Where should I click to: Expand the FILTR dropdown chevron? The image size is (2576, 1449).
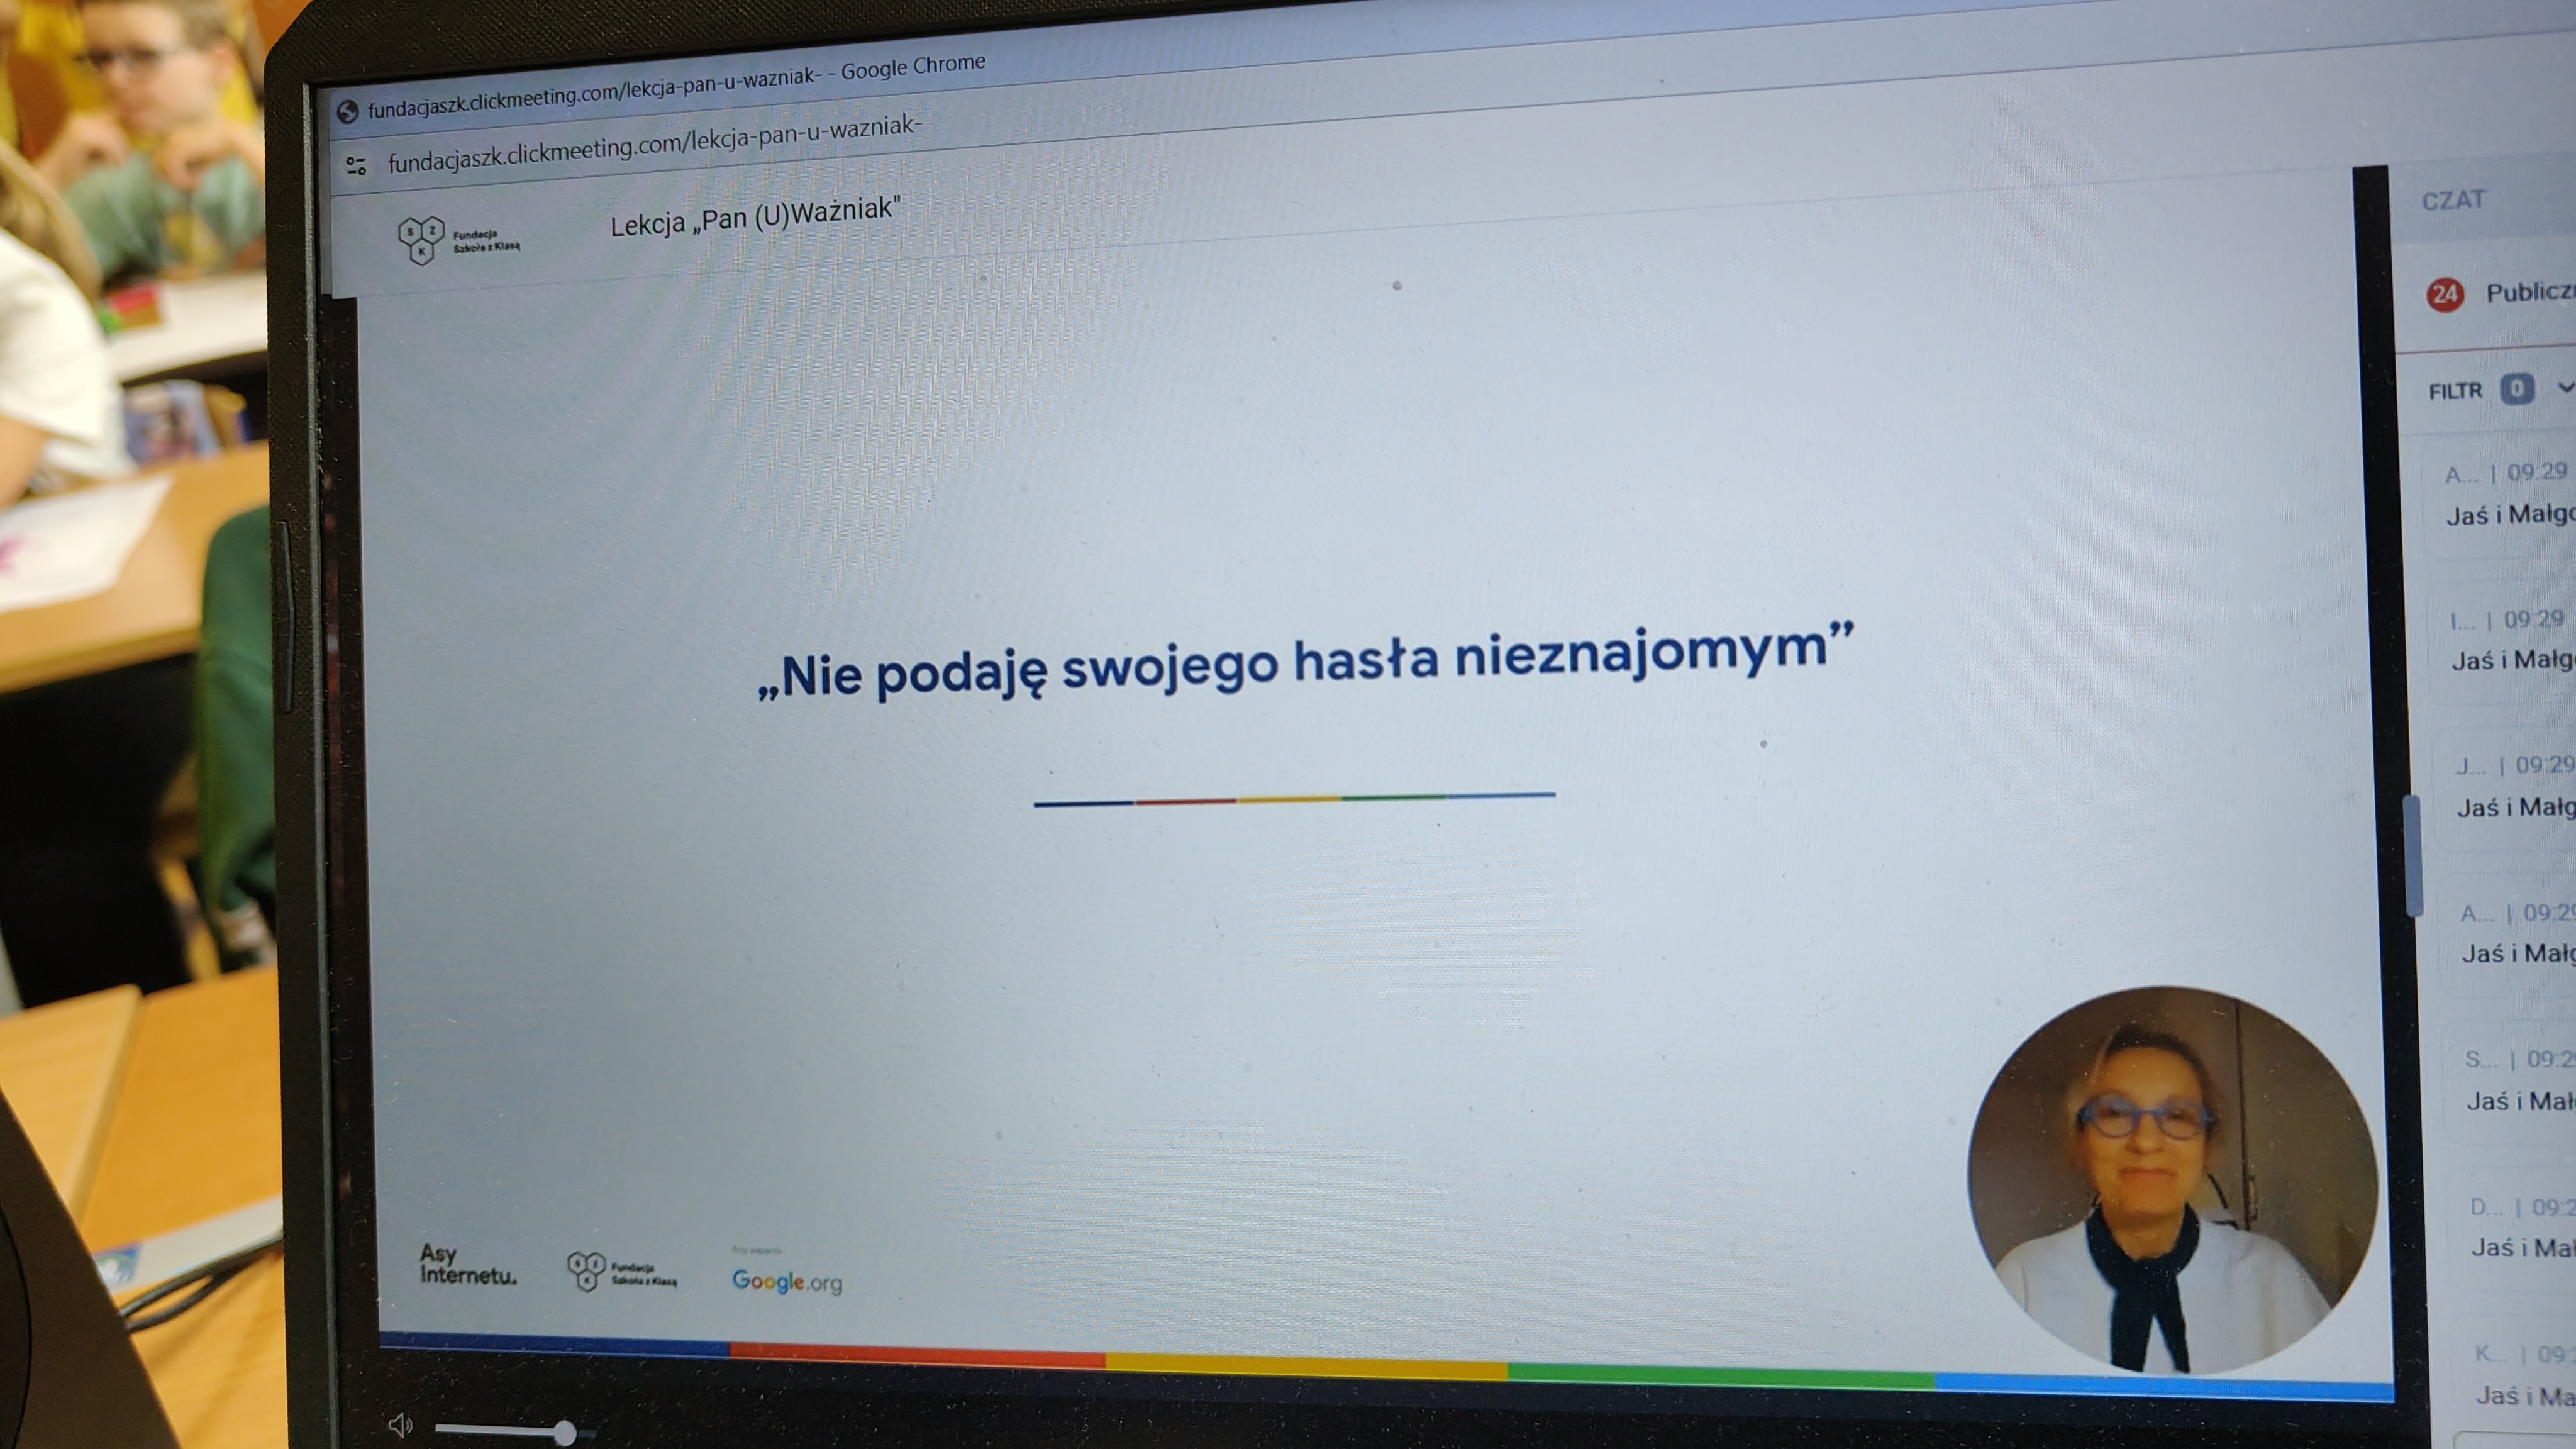click(x=2566, y=388)
